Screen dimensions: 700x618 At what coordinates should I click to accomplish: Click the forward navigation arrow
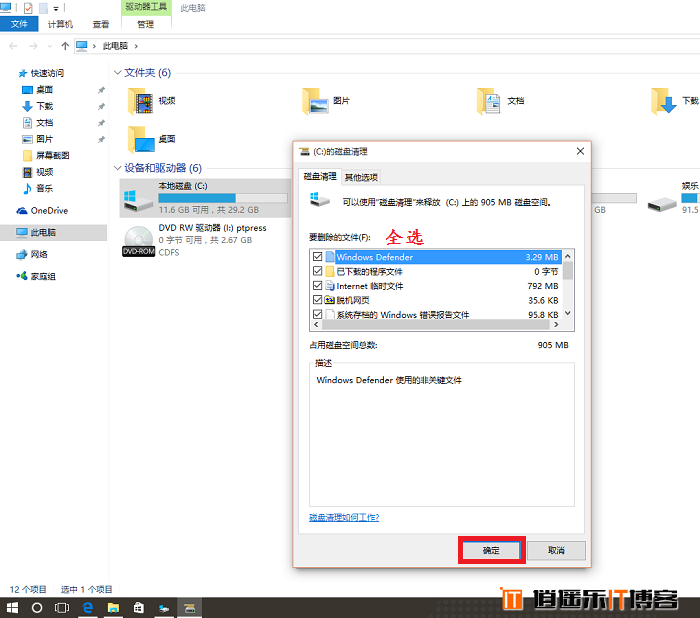33,46
